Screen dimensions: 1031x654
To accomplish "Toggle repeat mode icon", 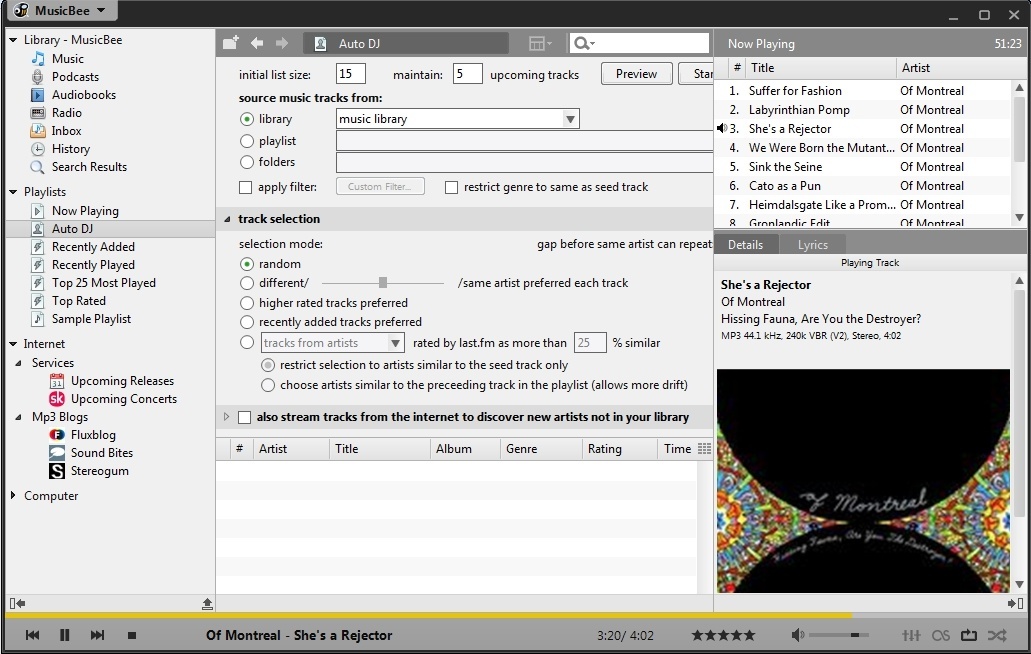I will [x=969, y=635].
